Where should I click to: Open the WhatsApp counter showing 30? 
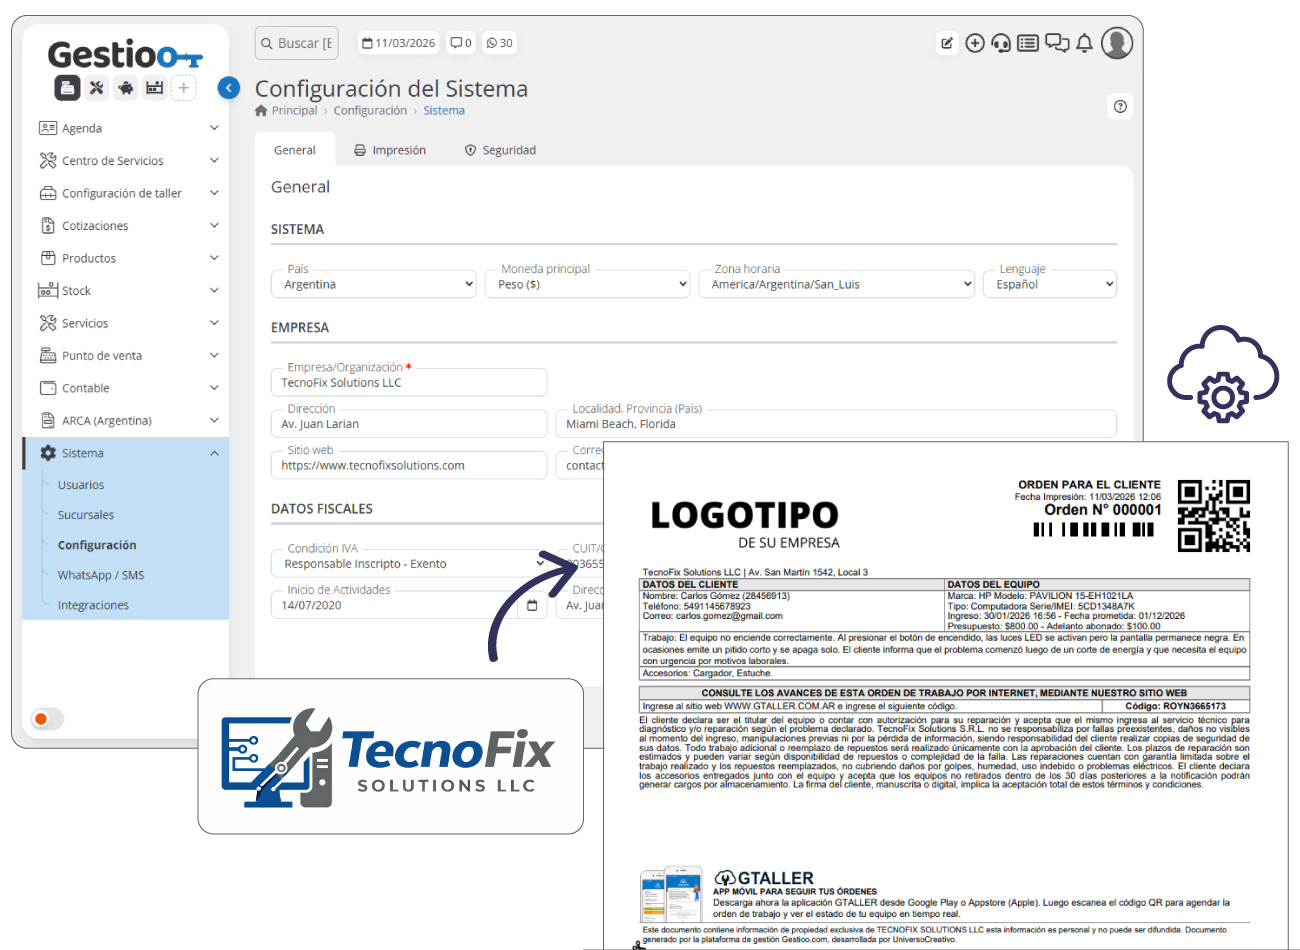[x=499, y=43]
